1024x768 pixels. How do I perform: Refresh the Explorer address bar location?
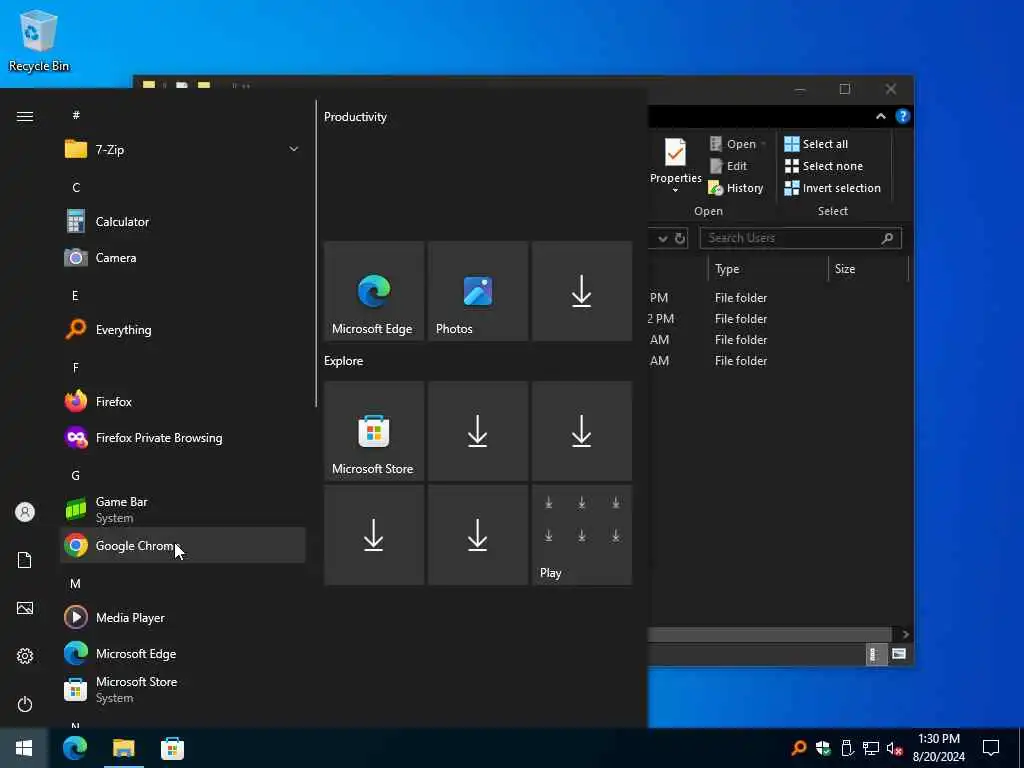680,238
